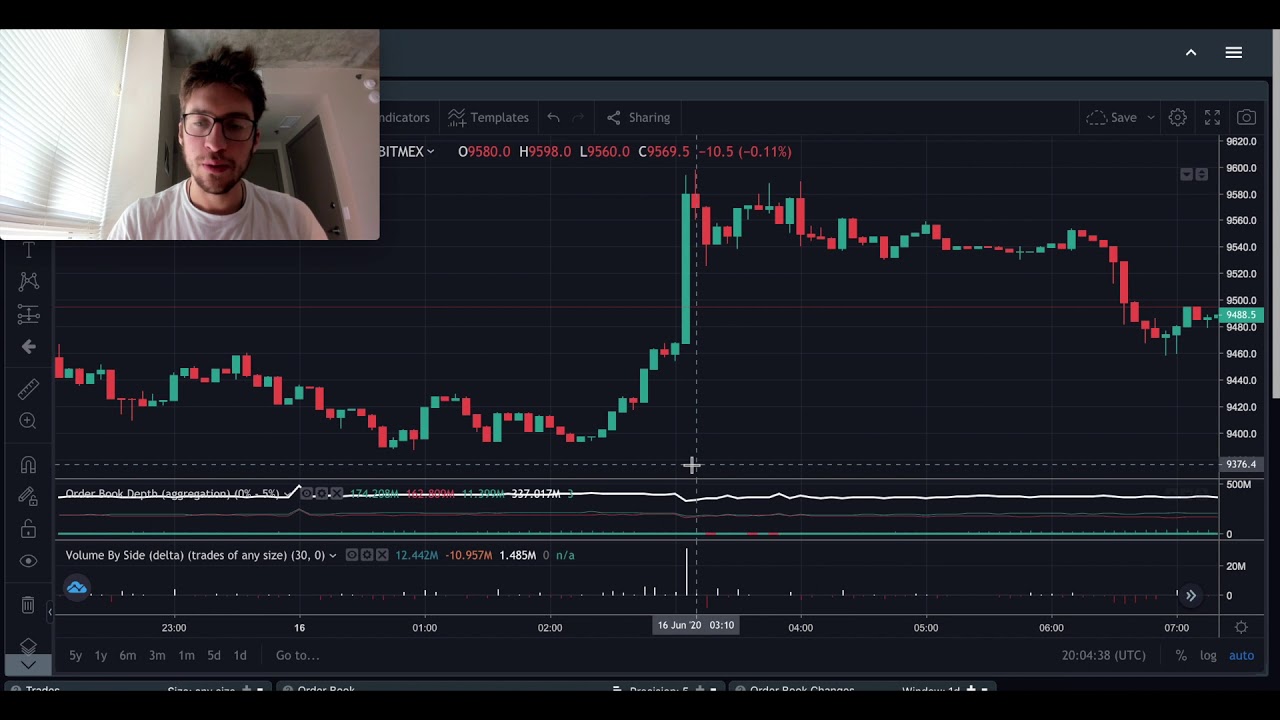Open the hamburger menu at top right
The width and height of the screenshot is (1280, 720).
1233,53
